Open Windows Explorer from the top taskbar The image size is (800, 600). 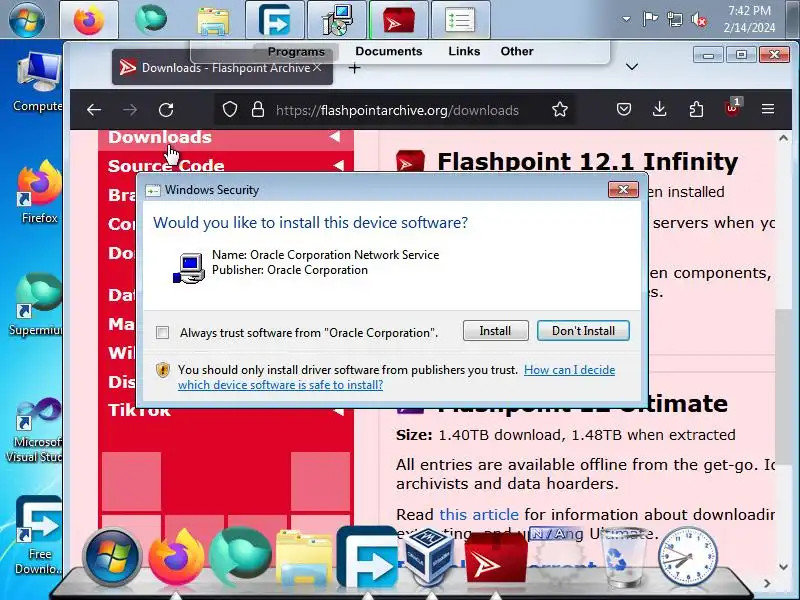pyautogui.click(x=213, y=21)
